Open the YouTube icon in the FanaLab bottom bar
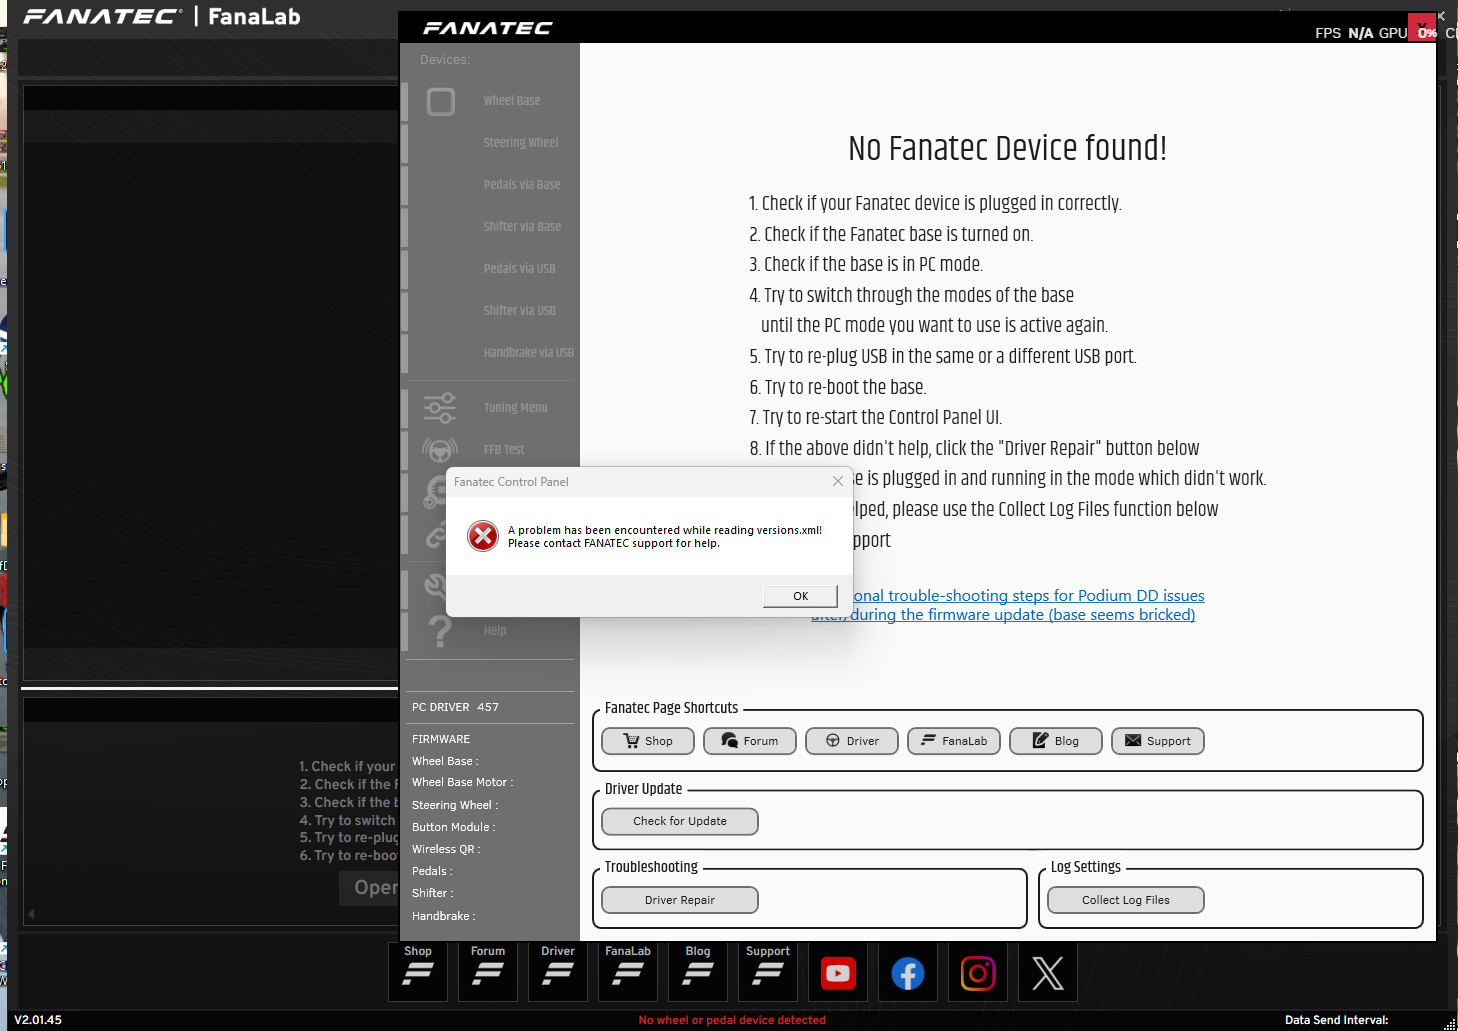1458x1031 pixels. point(838,972)
